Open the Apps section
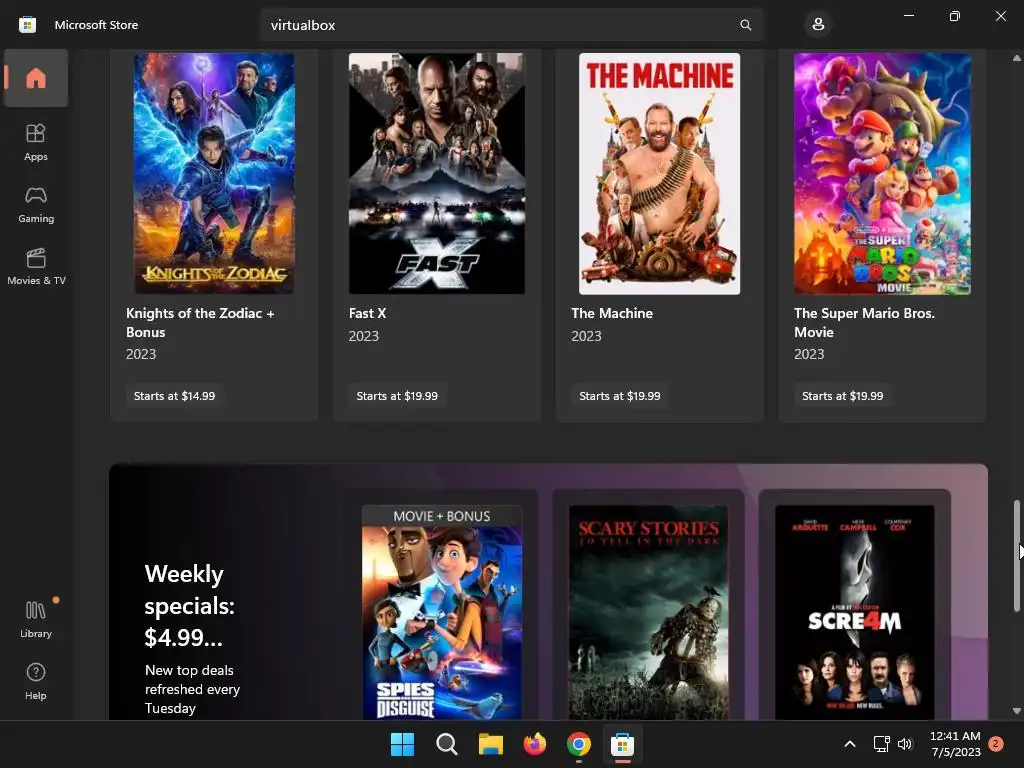This screenshot has width=1024, height=768. tap(36, 142)
